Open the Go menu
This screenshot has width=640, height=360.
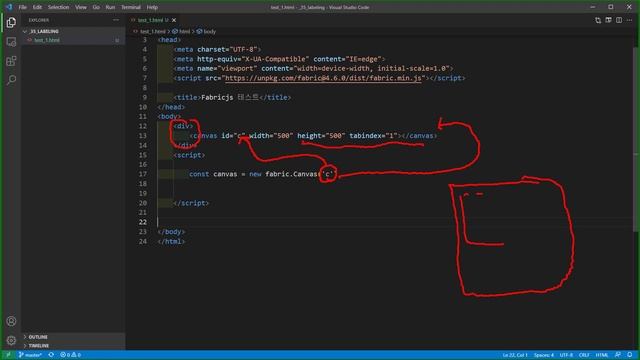(x=96, y=7)
